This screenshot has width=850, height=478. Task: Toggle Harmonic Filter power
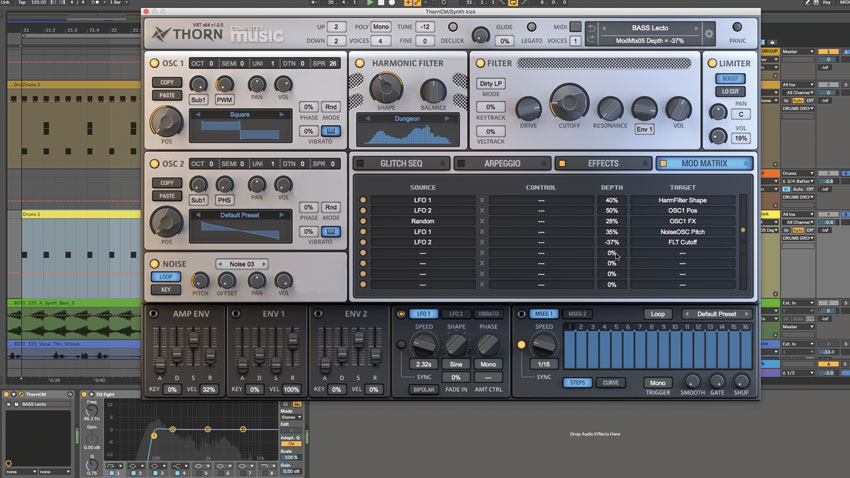pyautogui.click(x=359, y=63)
